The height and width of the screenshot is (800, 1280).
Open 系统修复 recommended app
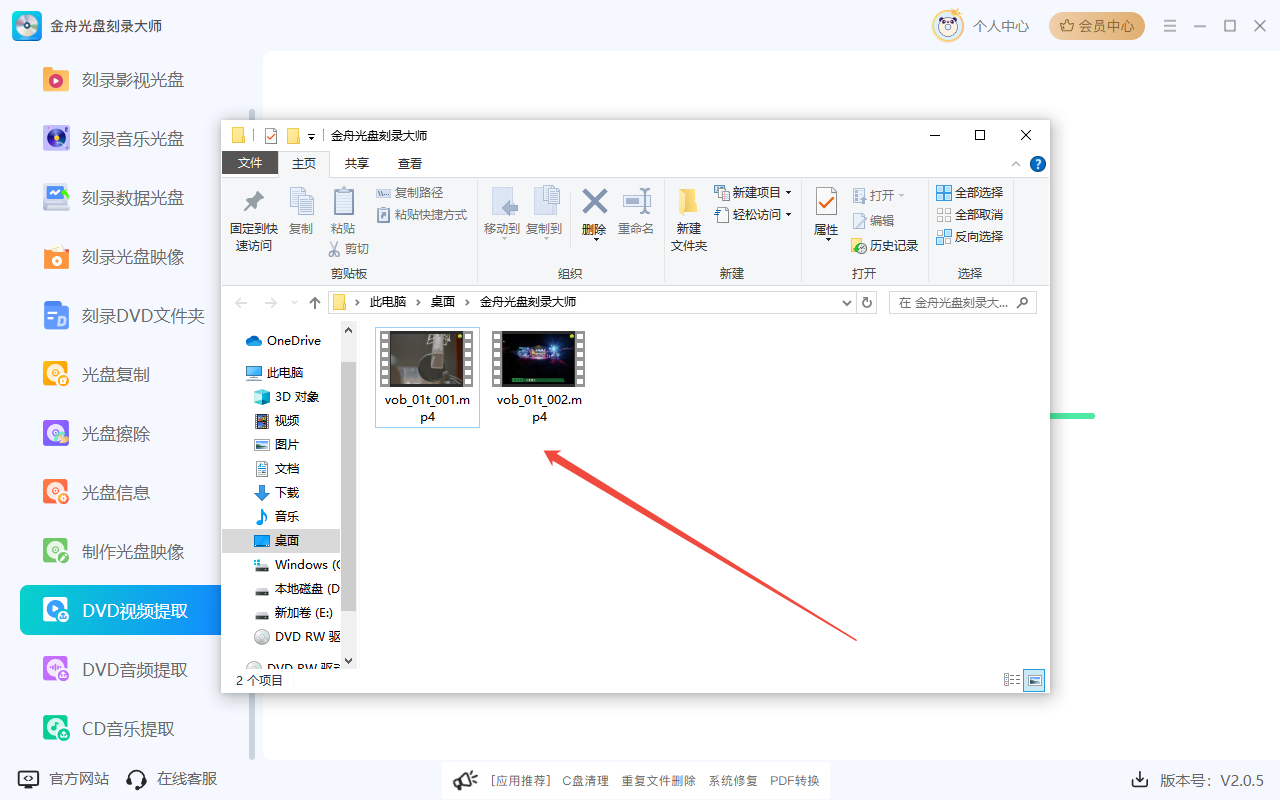click(733, 781)
